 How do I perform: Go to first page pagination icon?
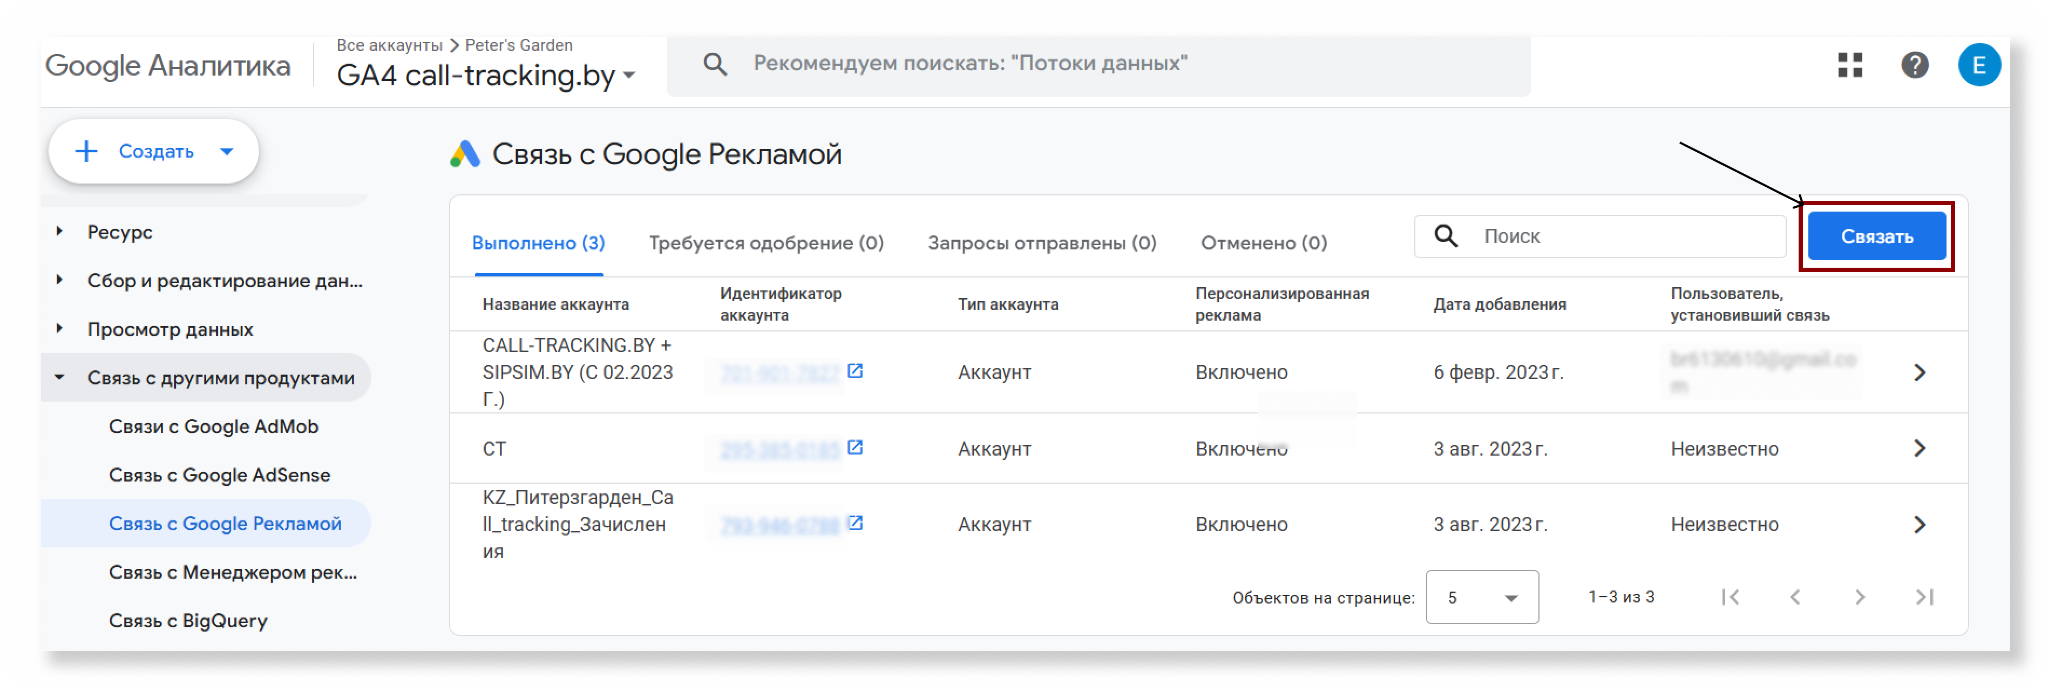(x=1731, y=597)
